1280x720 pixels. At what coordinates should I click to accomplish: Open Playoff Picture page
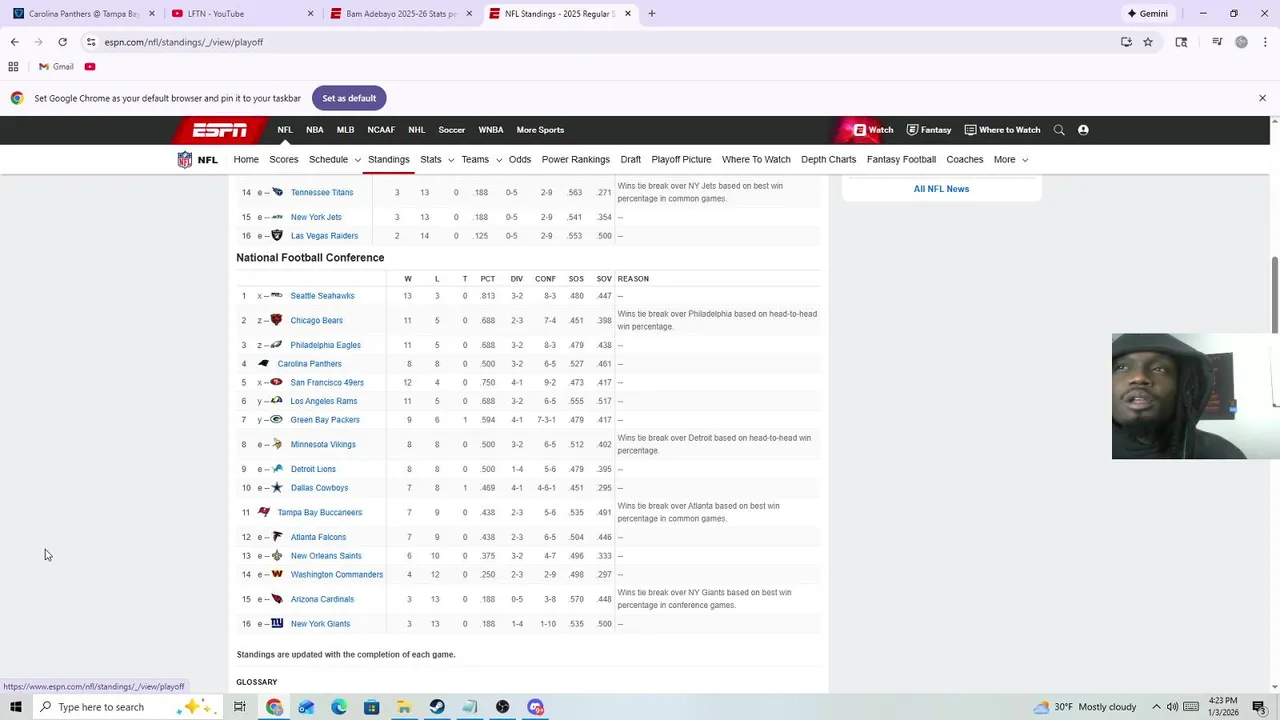pos(681,160)
